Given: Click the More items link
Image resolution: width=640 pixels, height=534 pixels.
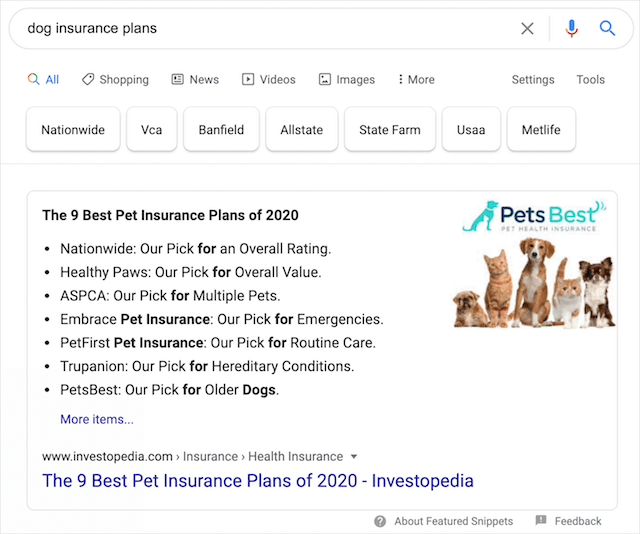Looking at the screenshot, I should pyautogui.click(x=97, y=419).
